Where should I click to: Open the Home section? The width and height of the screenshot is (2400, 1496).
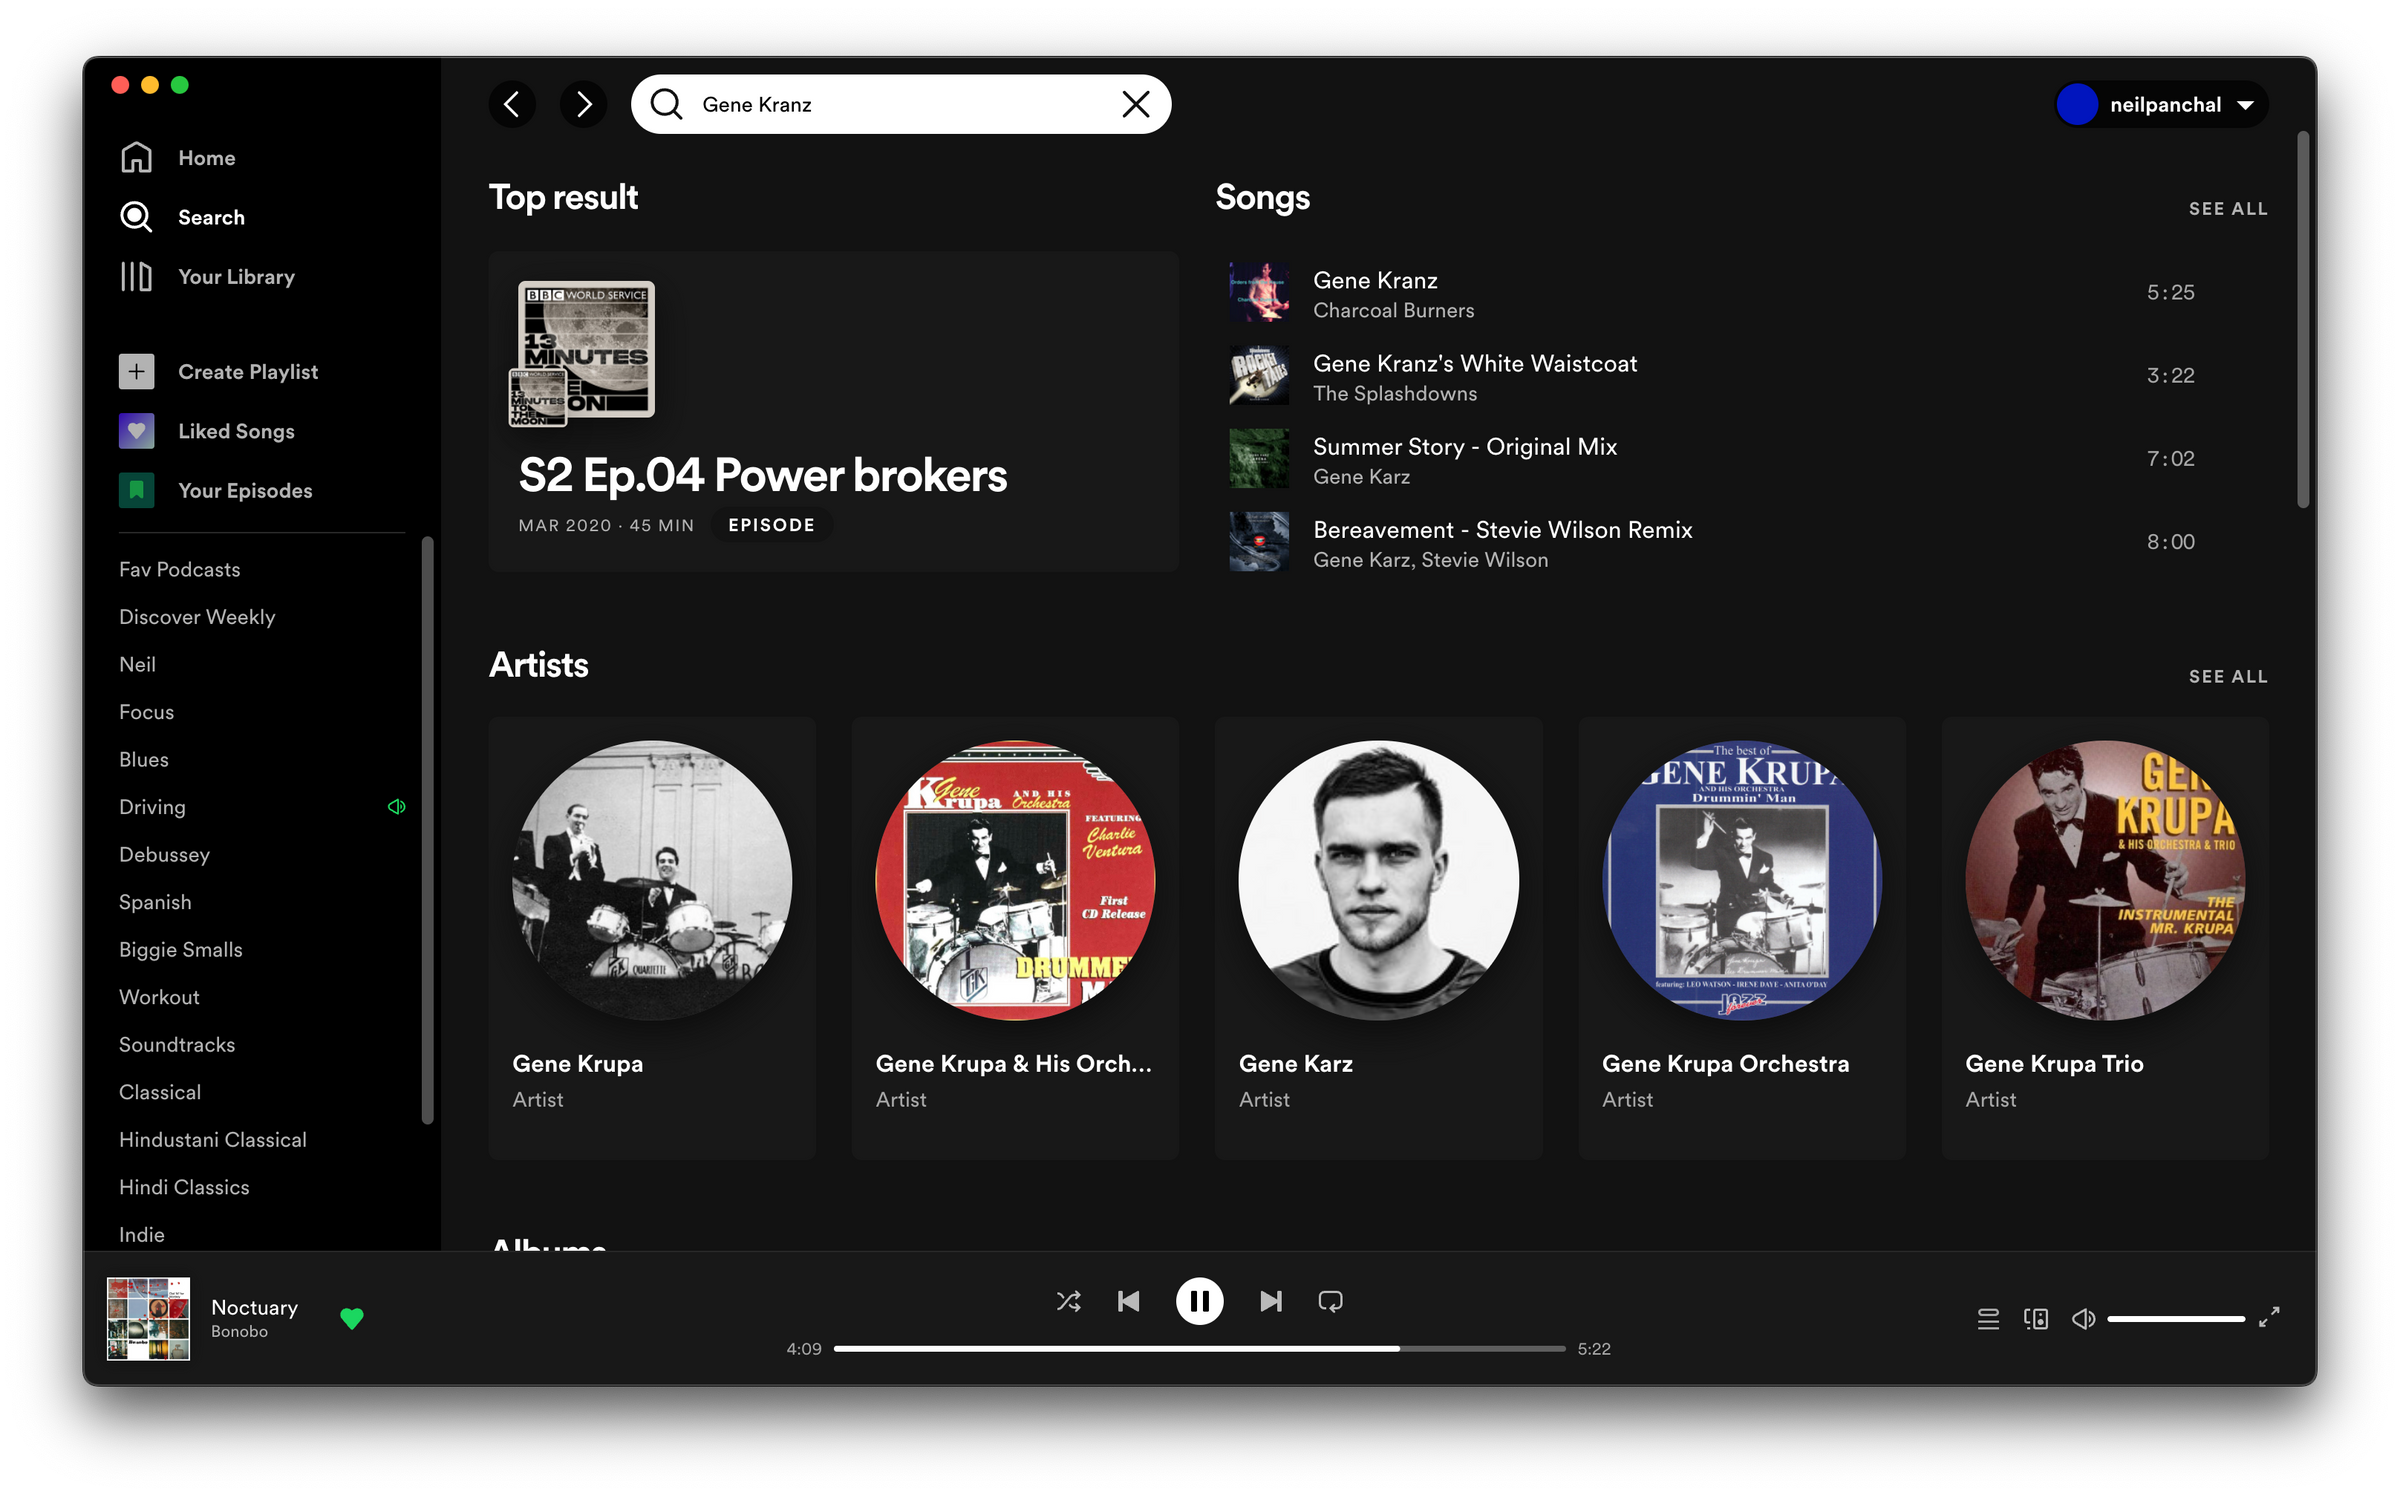[x=207, y=157]
